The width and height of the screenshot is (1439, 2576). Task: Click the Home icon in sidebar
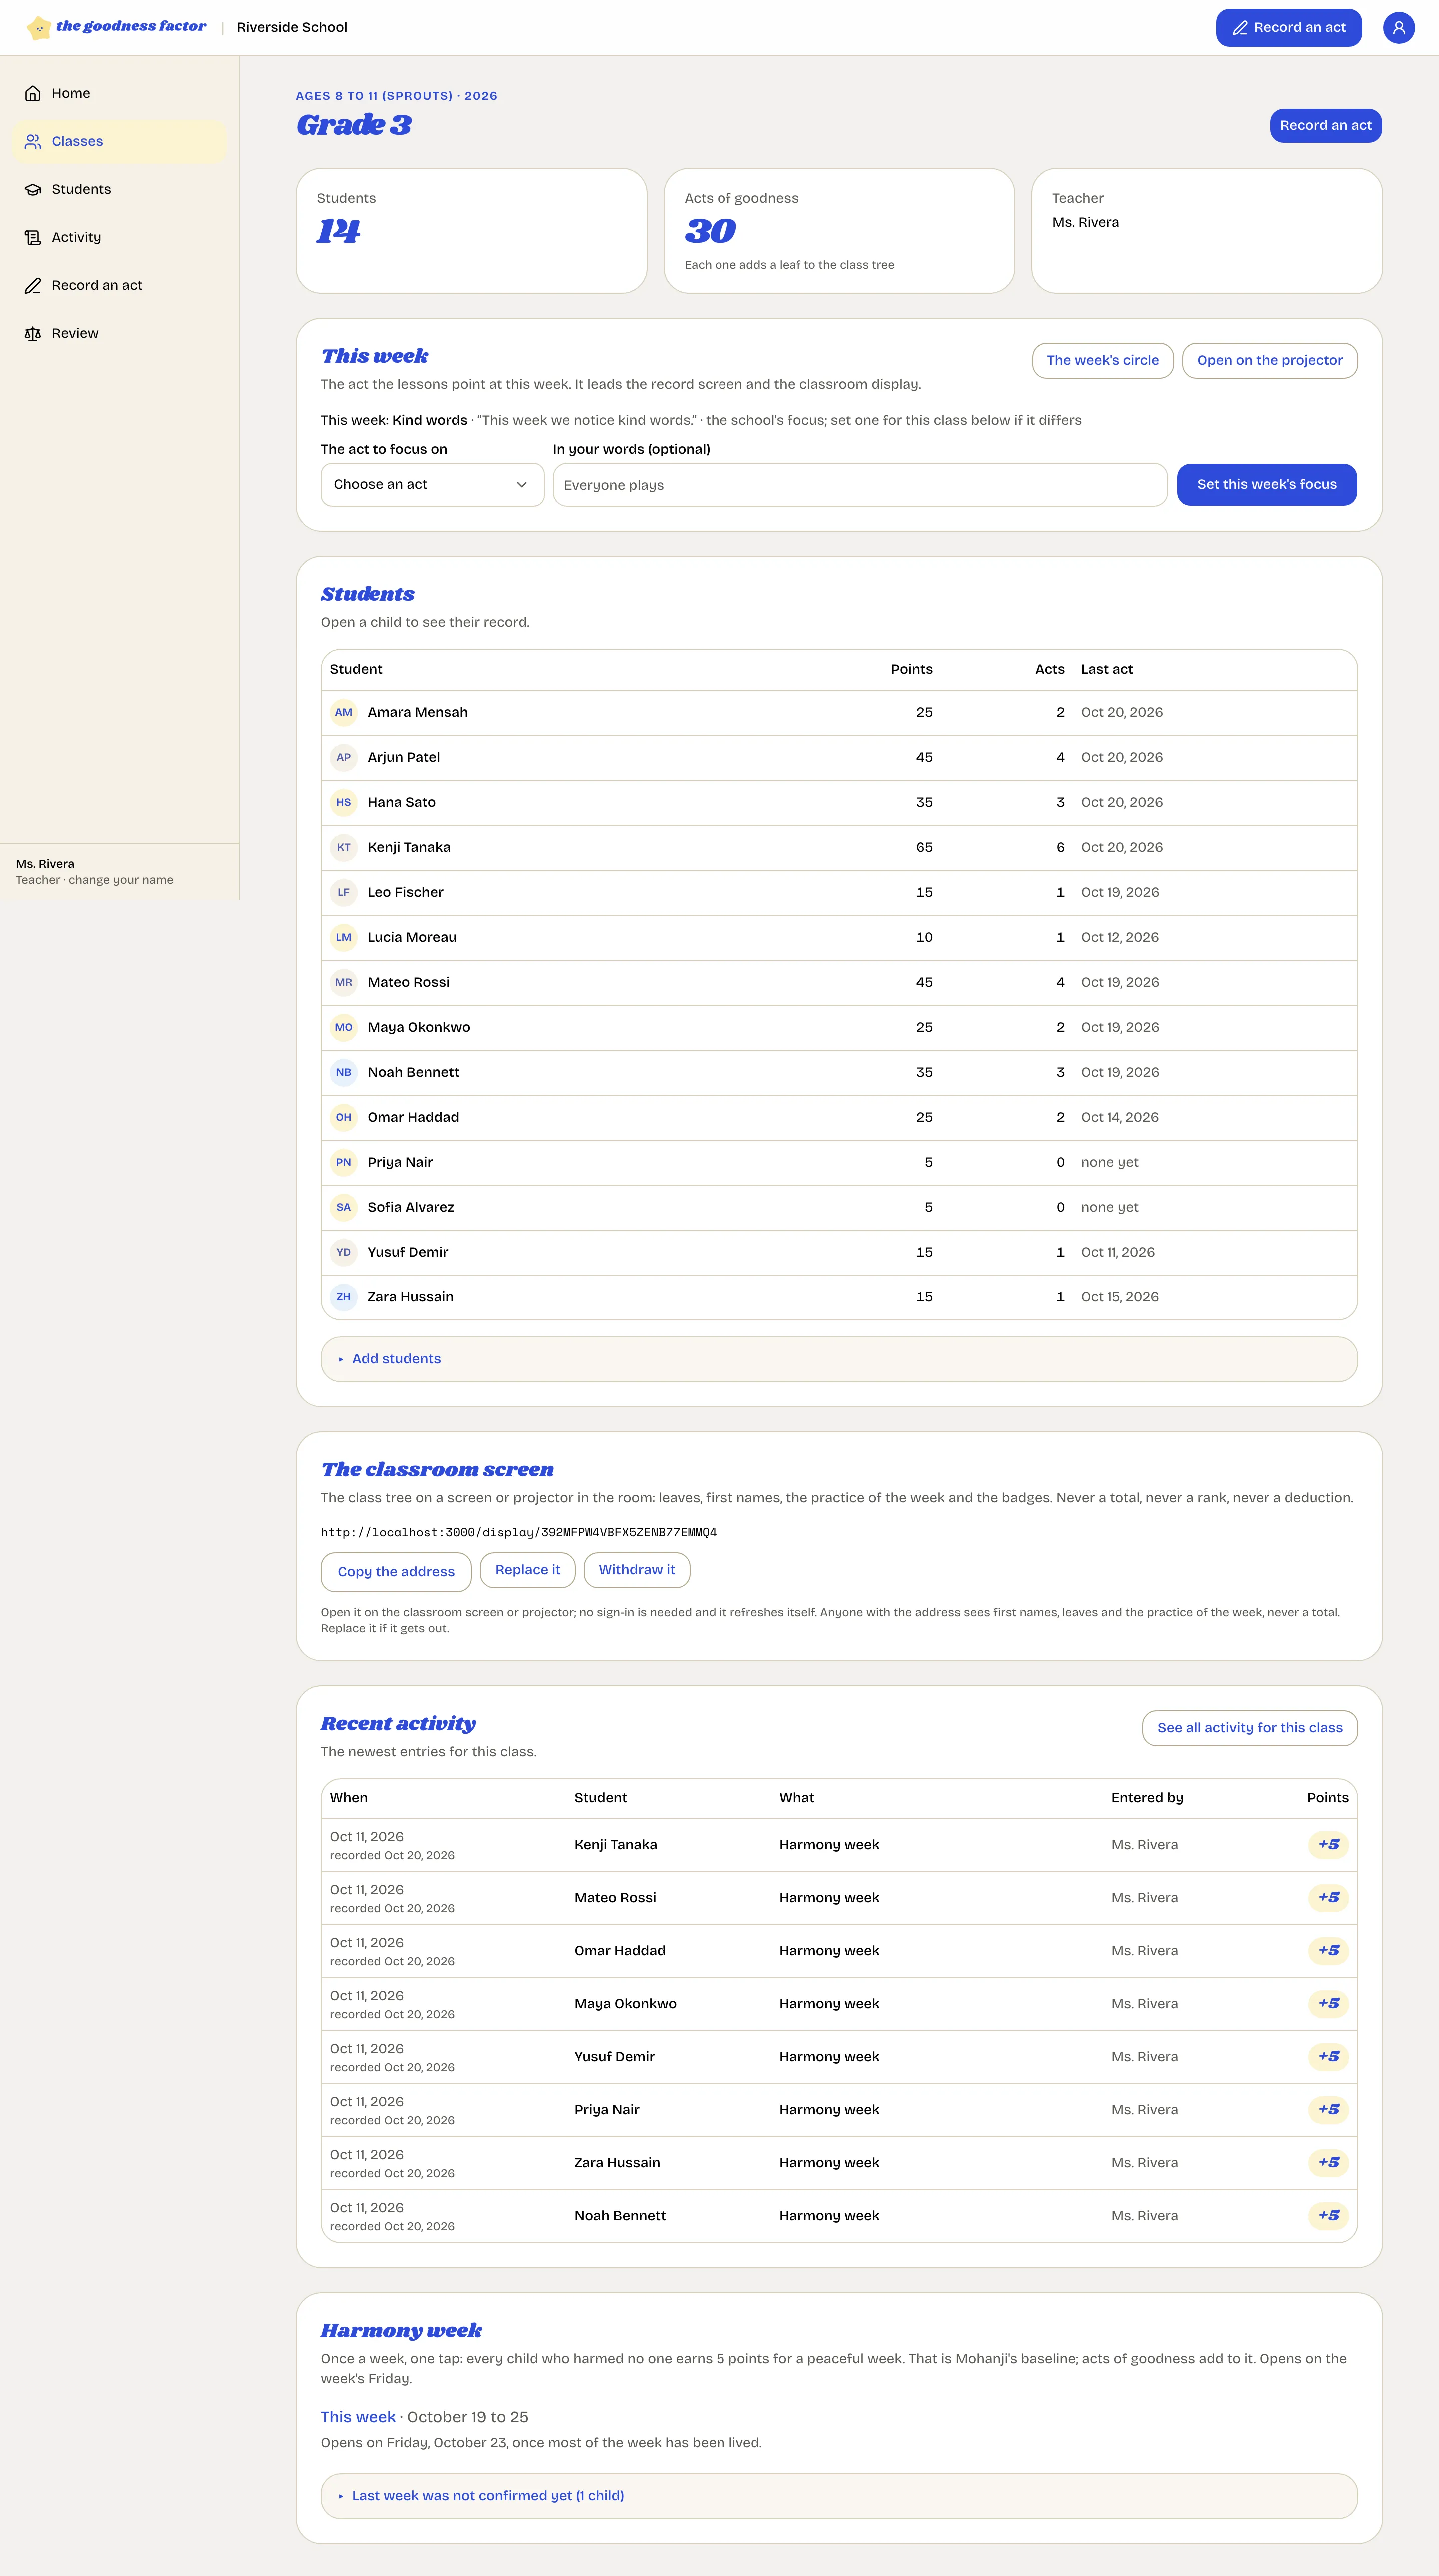point(33,94)
